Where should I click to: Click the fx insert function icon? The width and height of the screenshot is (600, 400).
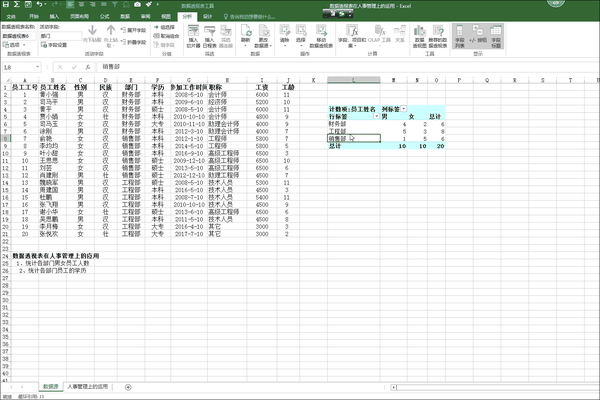(x=88, y=67)
